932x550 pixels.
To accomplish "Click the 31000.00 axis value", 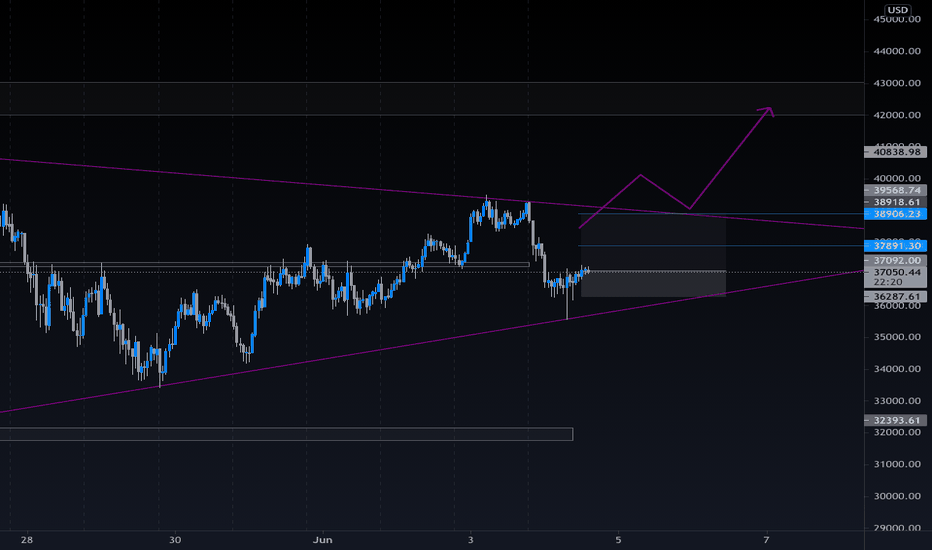I will point(897,464).
